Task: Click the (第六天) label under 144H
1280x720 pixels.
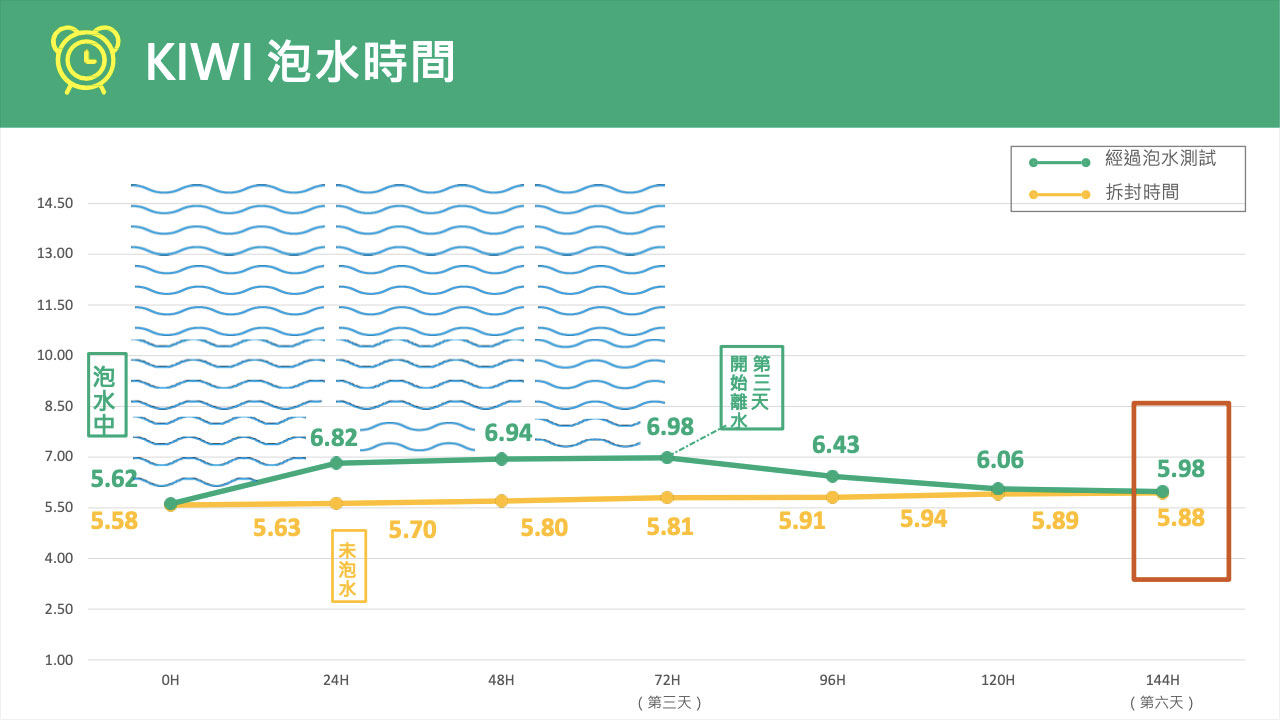Action: [x=1162, y=703]
